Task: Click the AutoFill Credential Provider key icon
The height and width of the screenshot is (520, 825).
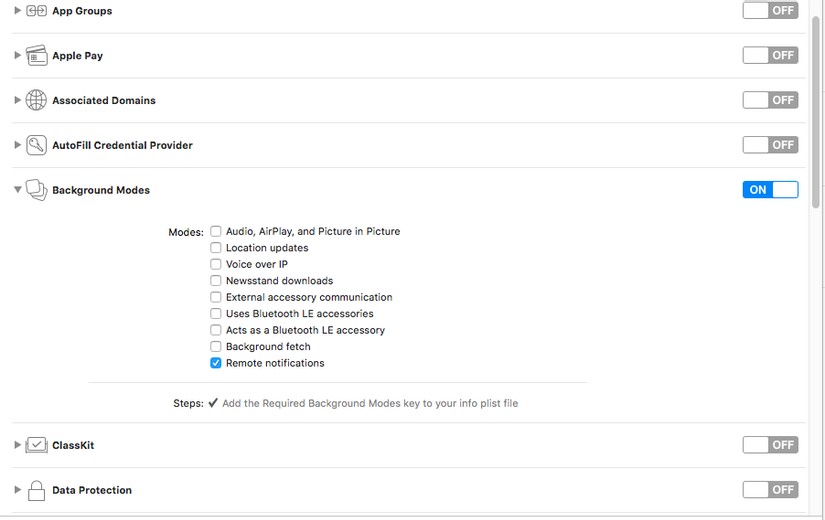Action: click(36, 145)
